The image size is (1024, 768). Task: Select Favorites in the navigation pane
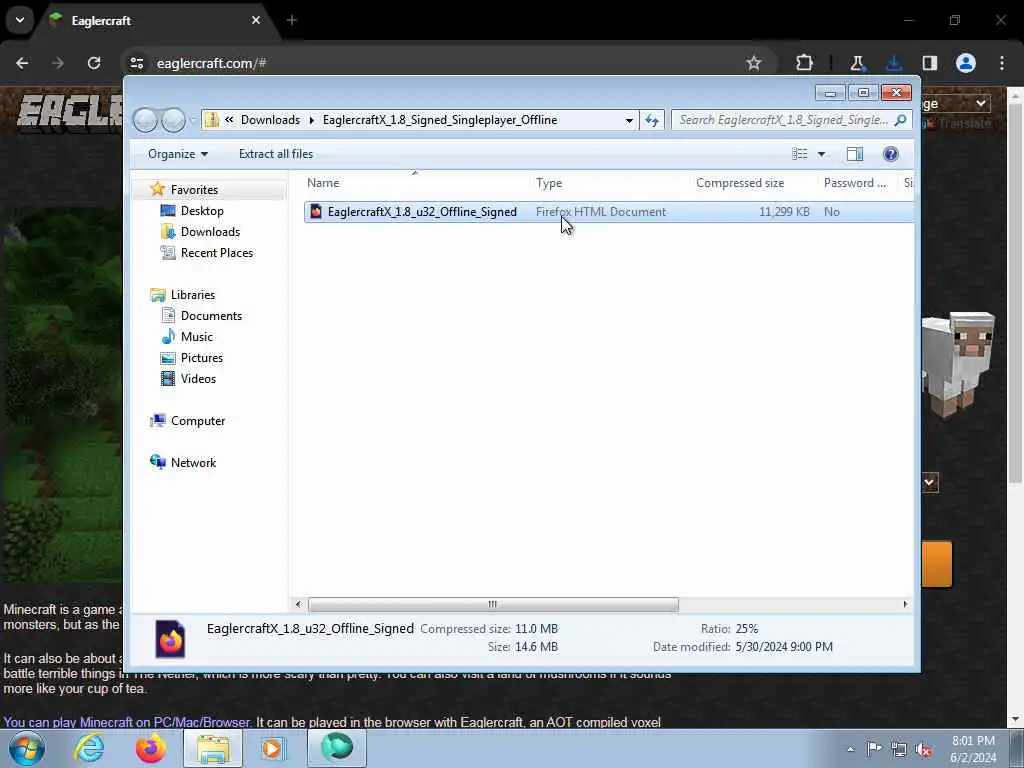[194, 189]
